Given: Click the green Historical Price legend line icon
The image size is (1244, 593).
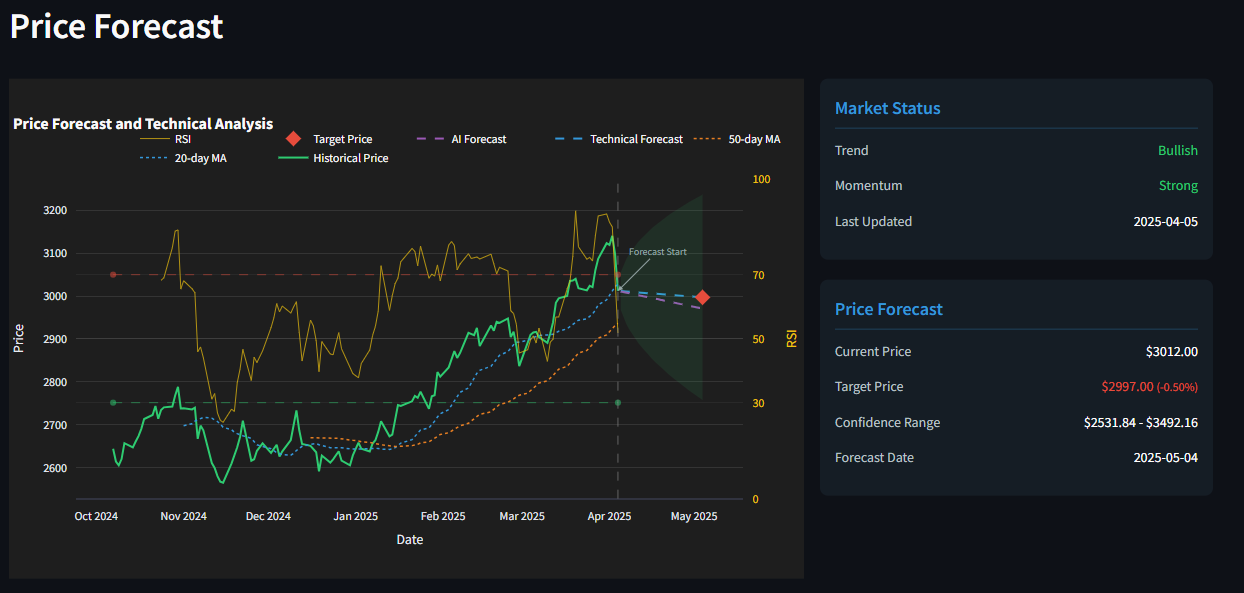Looking at the screenshot, I should 295,157.
